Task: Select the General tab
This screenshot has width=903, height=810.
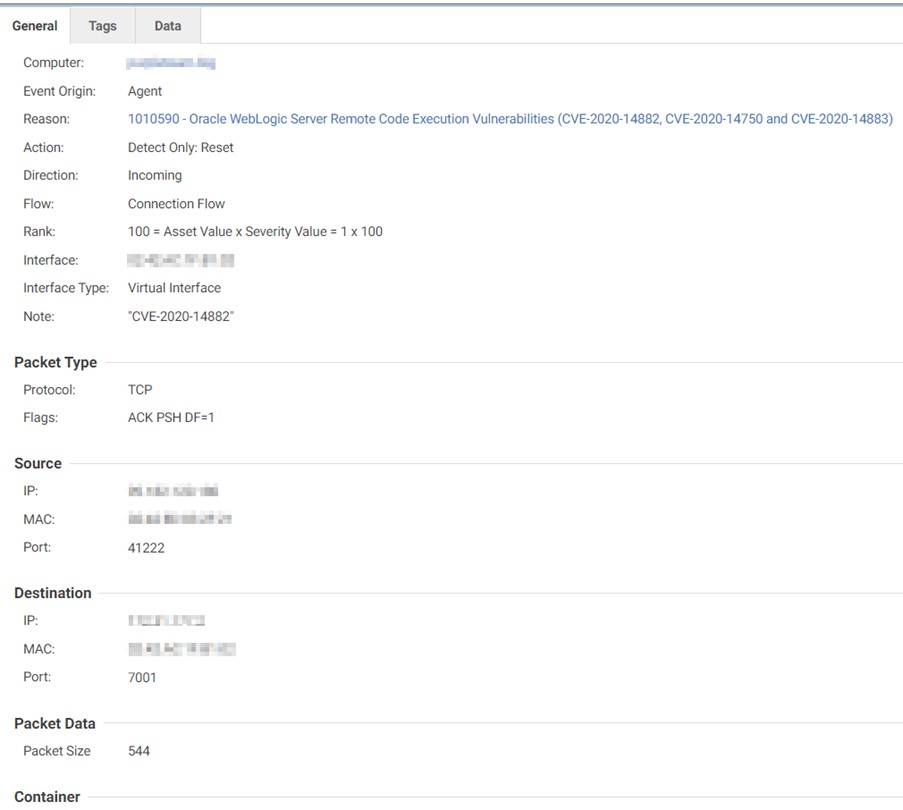Action: pos(35,26)
